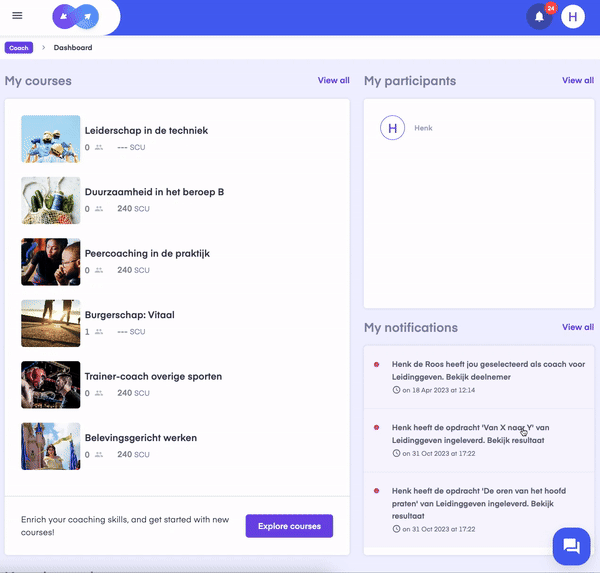Click the breadcrumb chevron separator
This screenshot has height=573, width=600.
(x=43, y=47)
